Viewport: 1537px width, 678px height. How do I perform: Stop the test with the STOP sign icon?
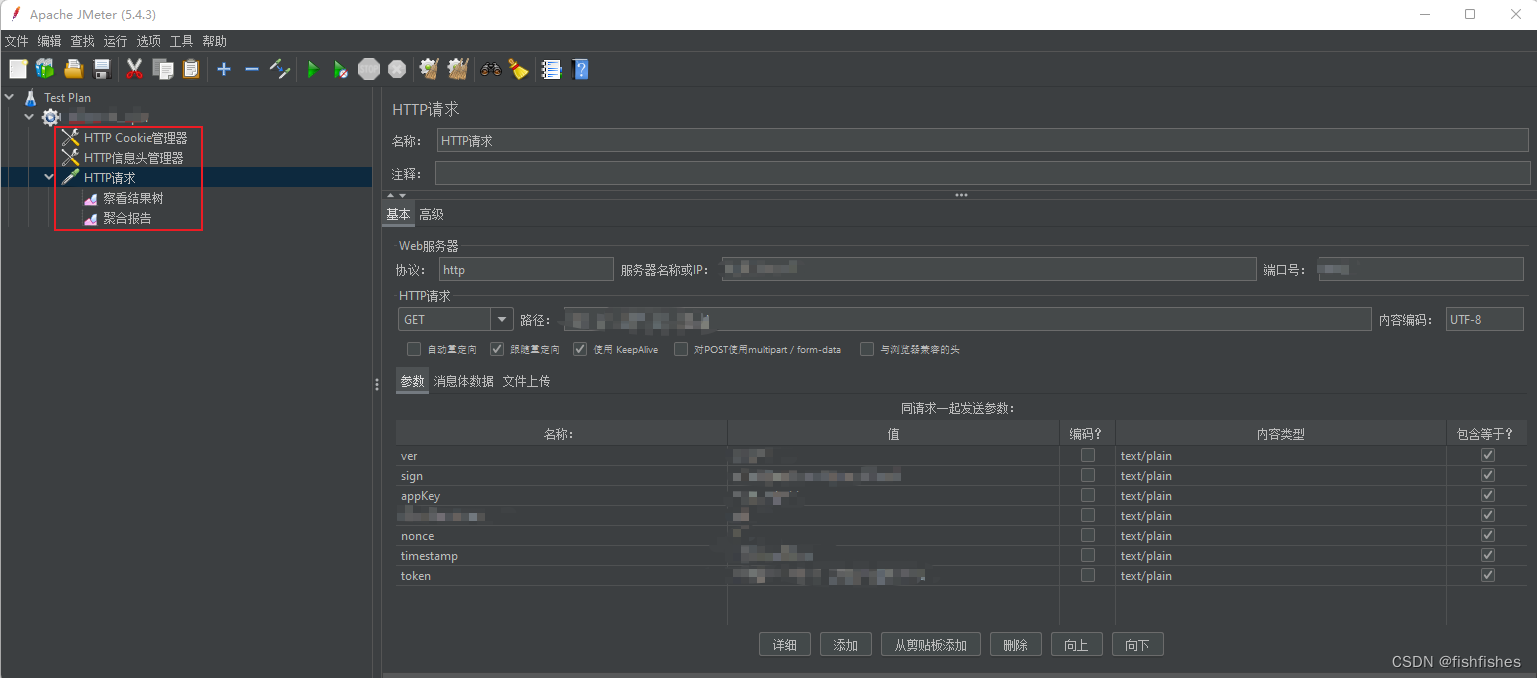[369, 69]
